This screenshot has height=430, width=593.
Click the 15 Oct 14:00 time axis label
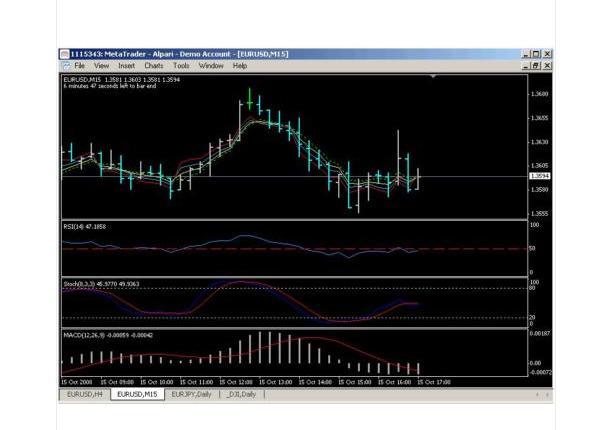[x=315, y=382]
